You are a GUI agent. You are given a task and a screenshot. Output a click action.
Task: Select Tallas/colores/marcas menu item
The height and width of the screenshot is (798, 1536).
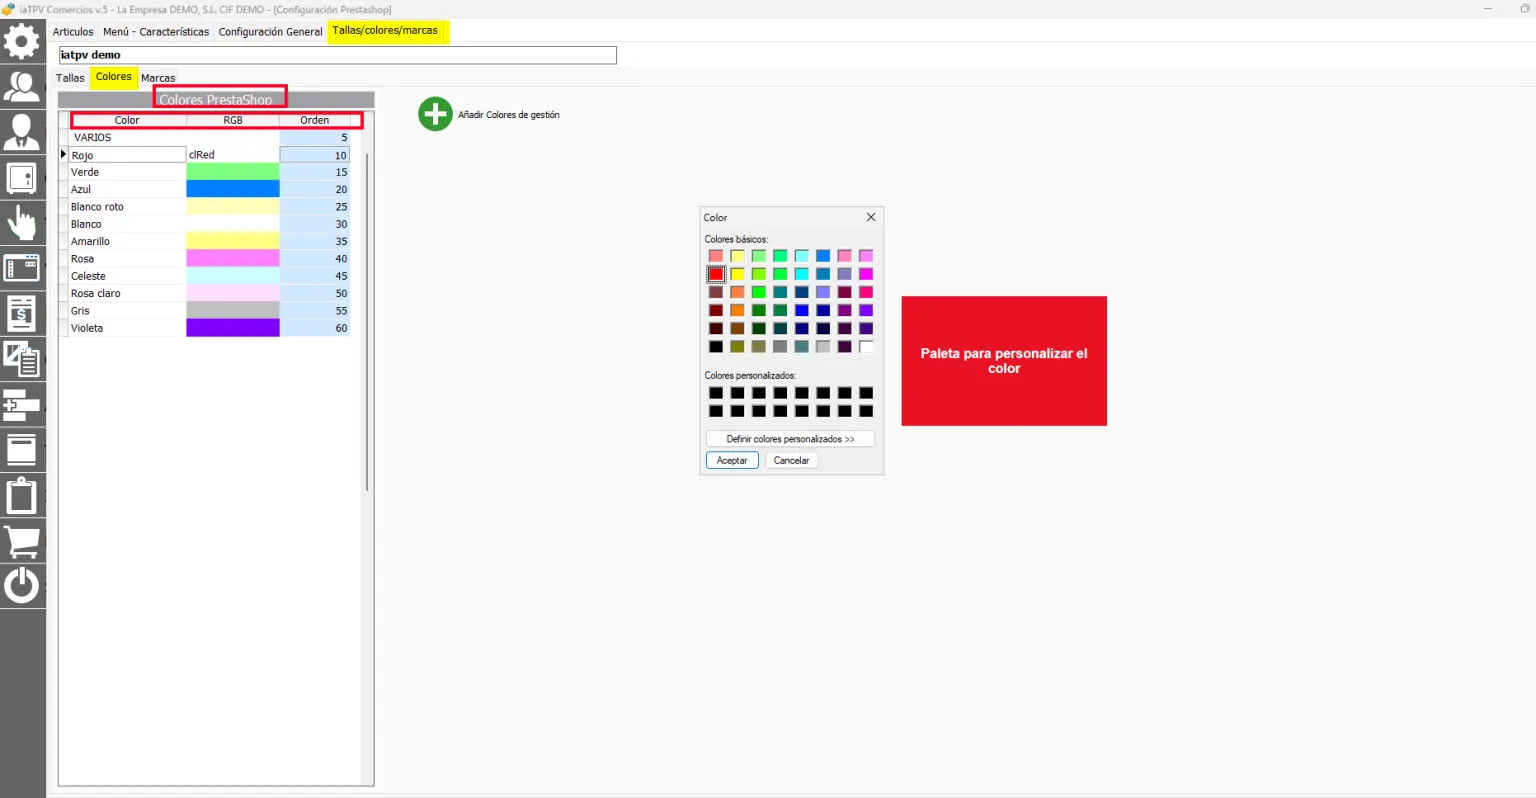coord(385,31)
